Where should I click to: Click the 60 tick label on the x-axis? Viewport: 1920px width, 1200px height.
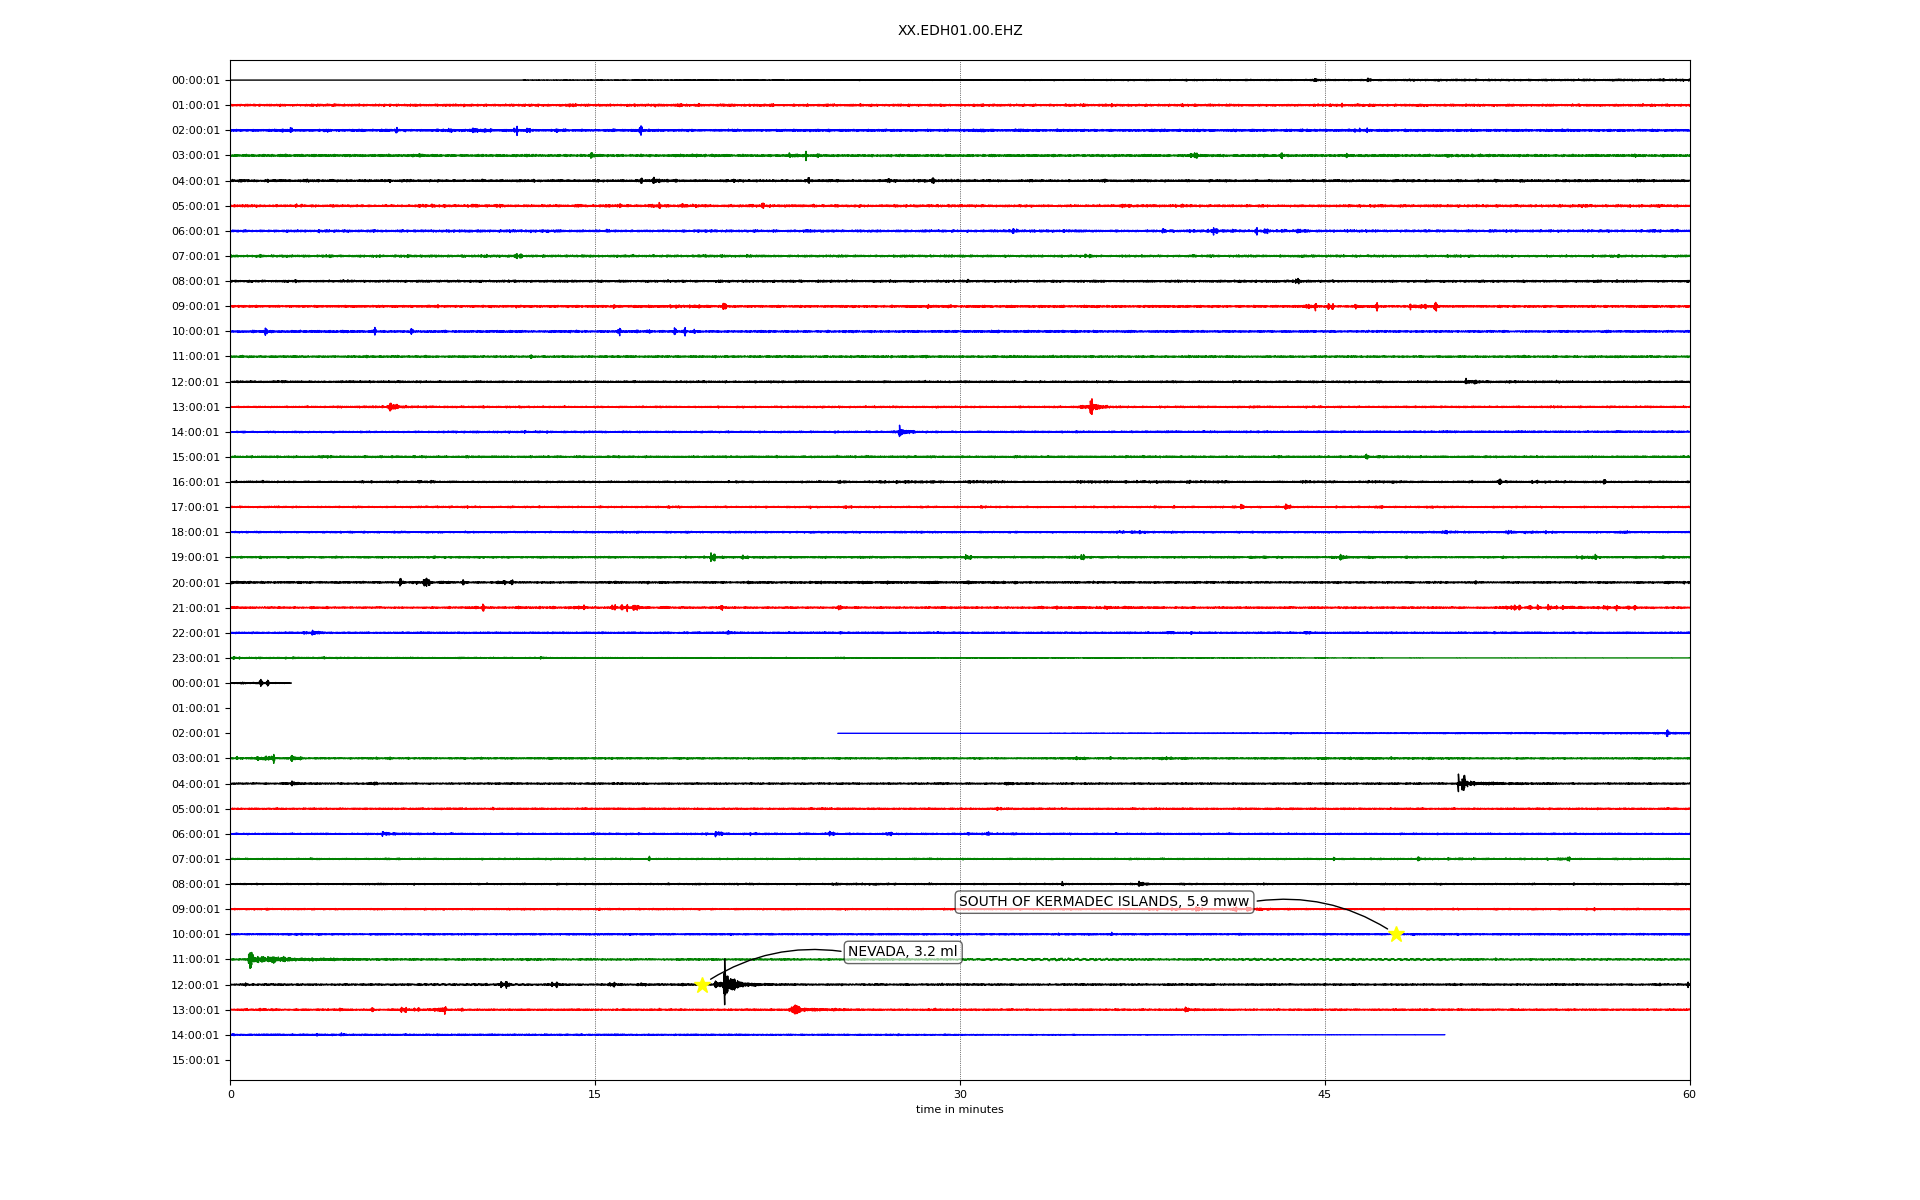click(1689, 1094)
